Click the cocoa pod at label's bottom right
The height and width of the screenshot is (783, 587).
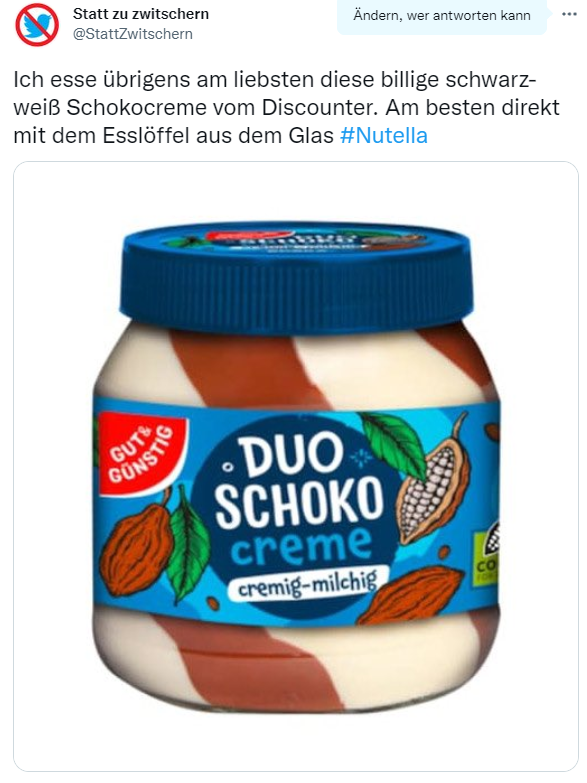tap(413, 596)
